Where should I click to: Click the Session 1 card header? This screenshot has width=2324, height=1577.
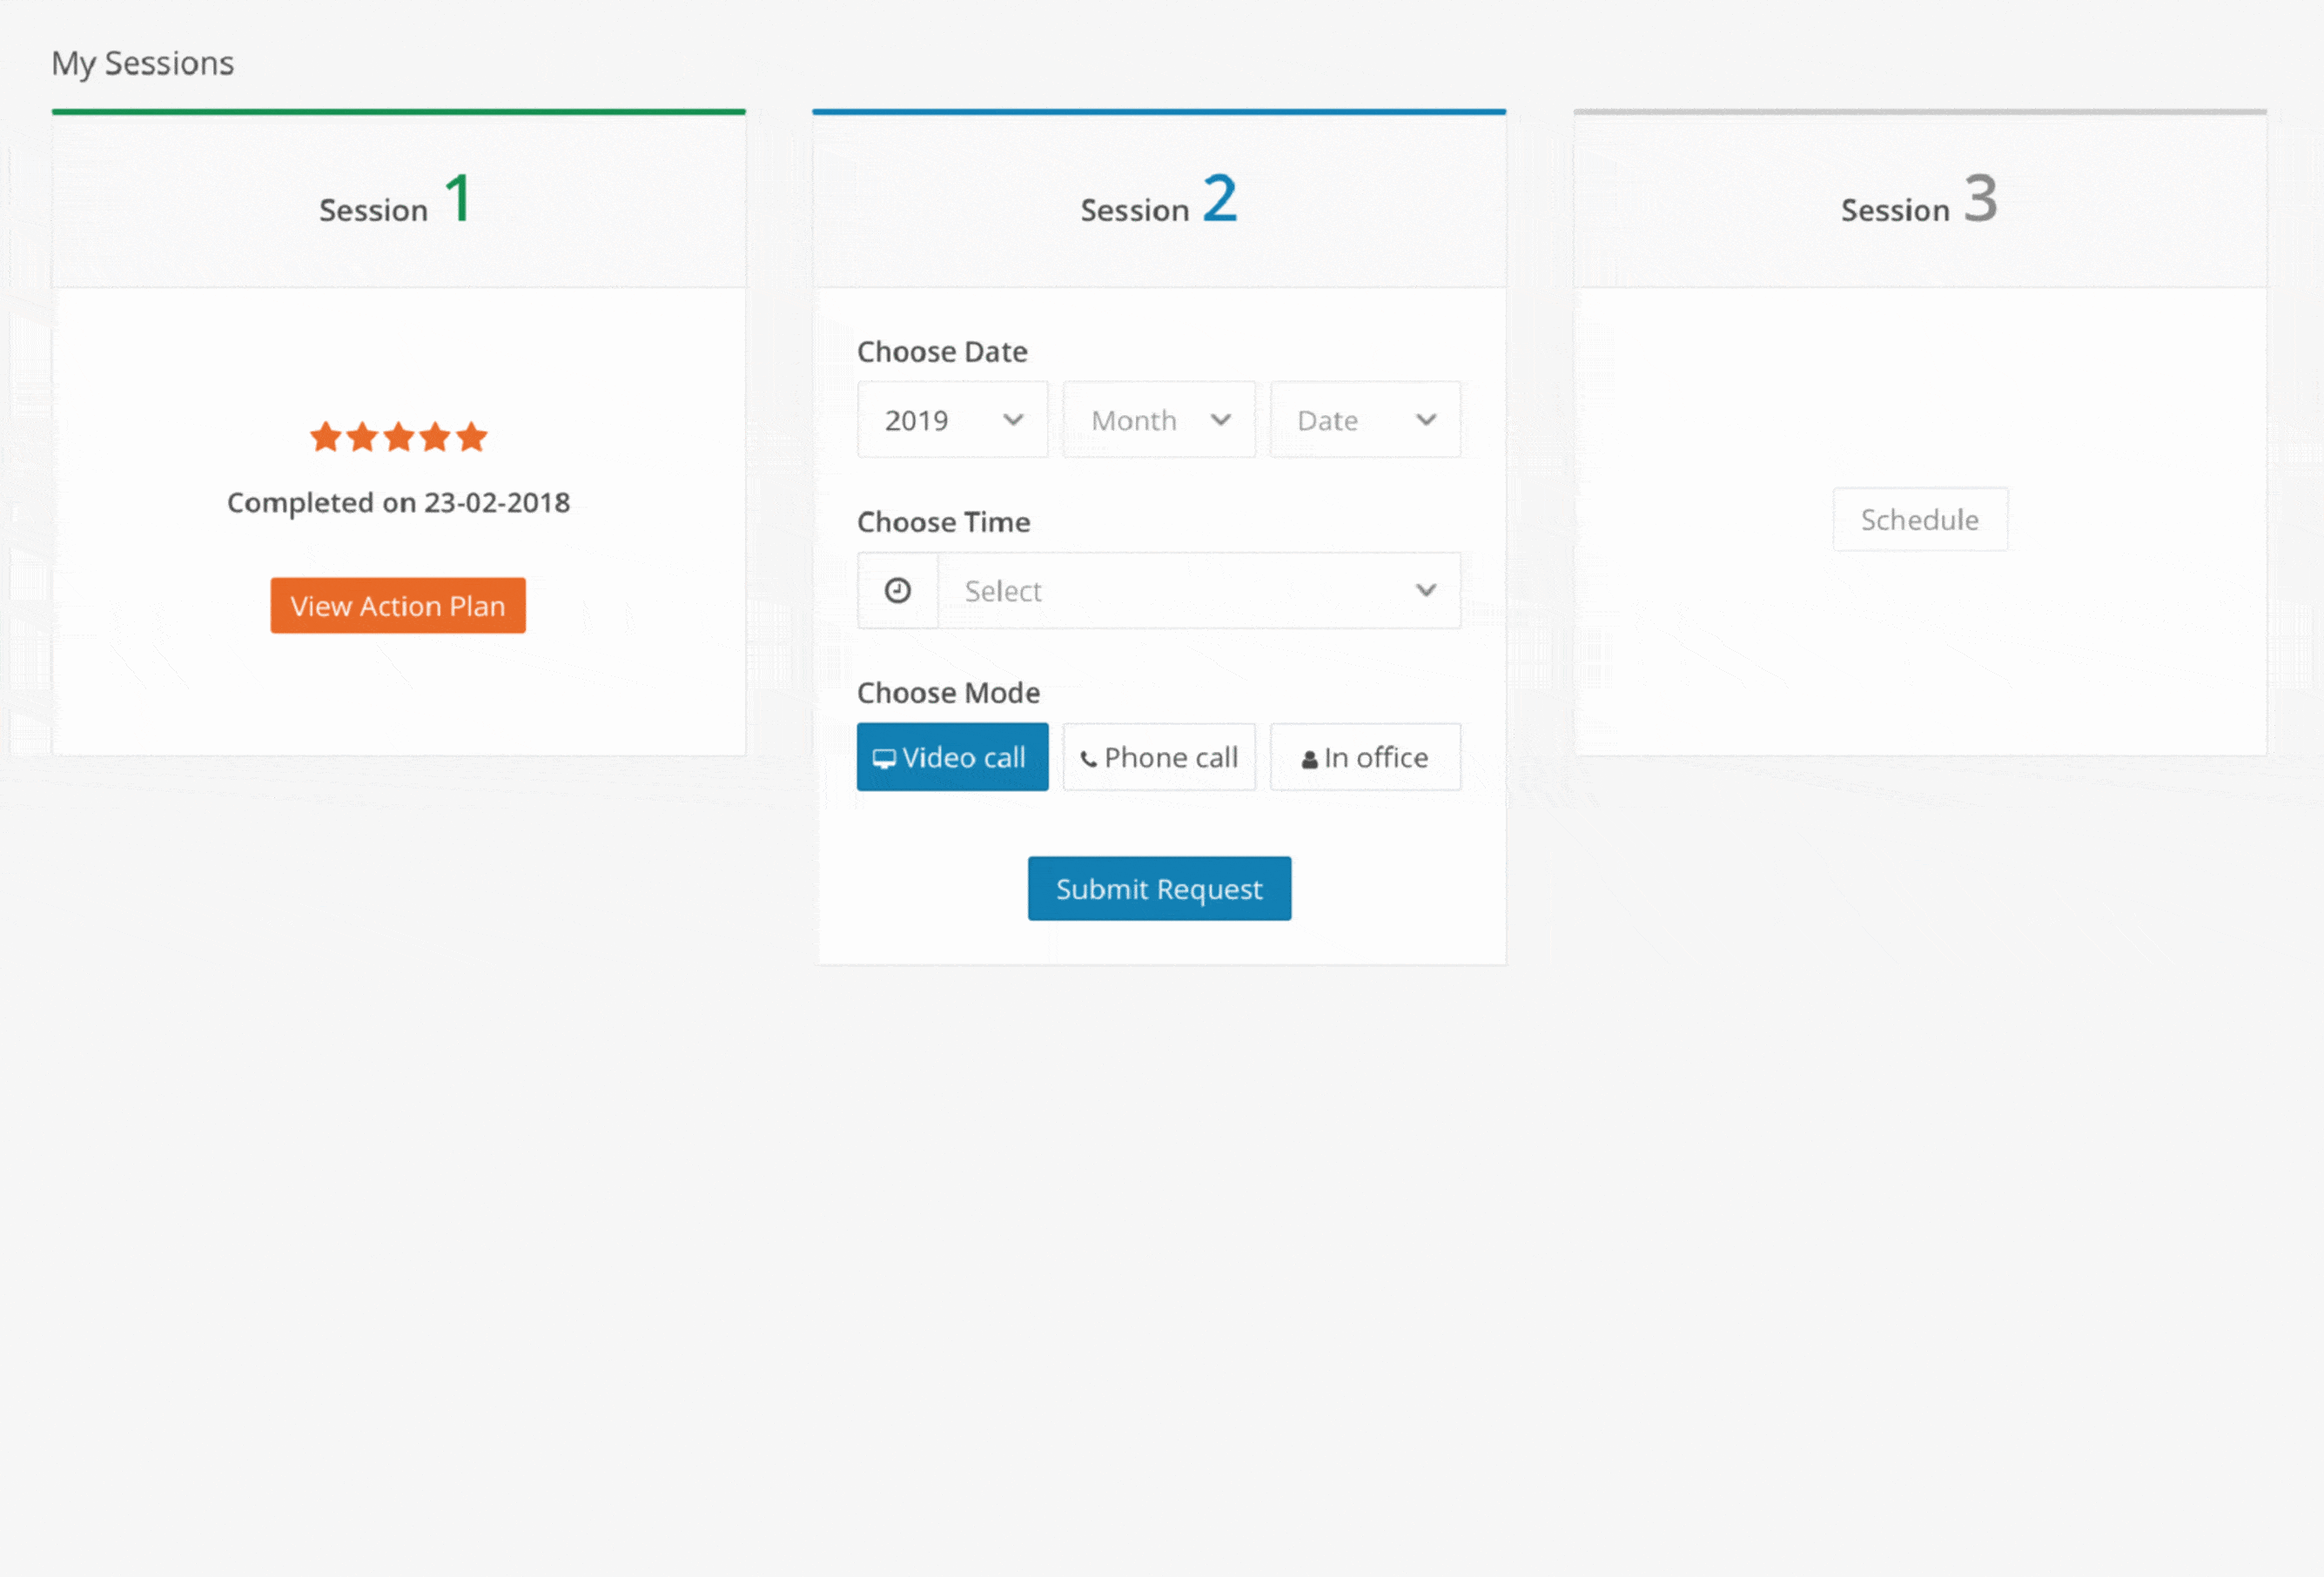click(398, 200)
